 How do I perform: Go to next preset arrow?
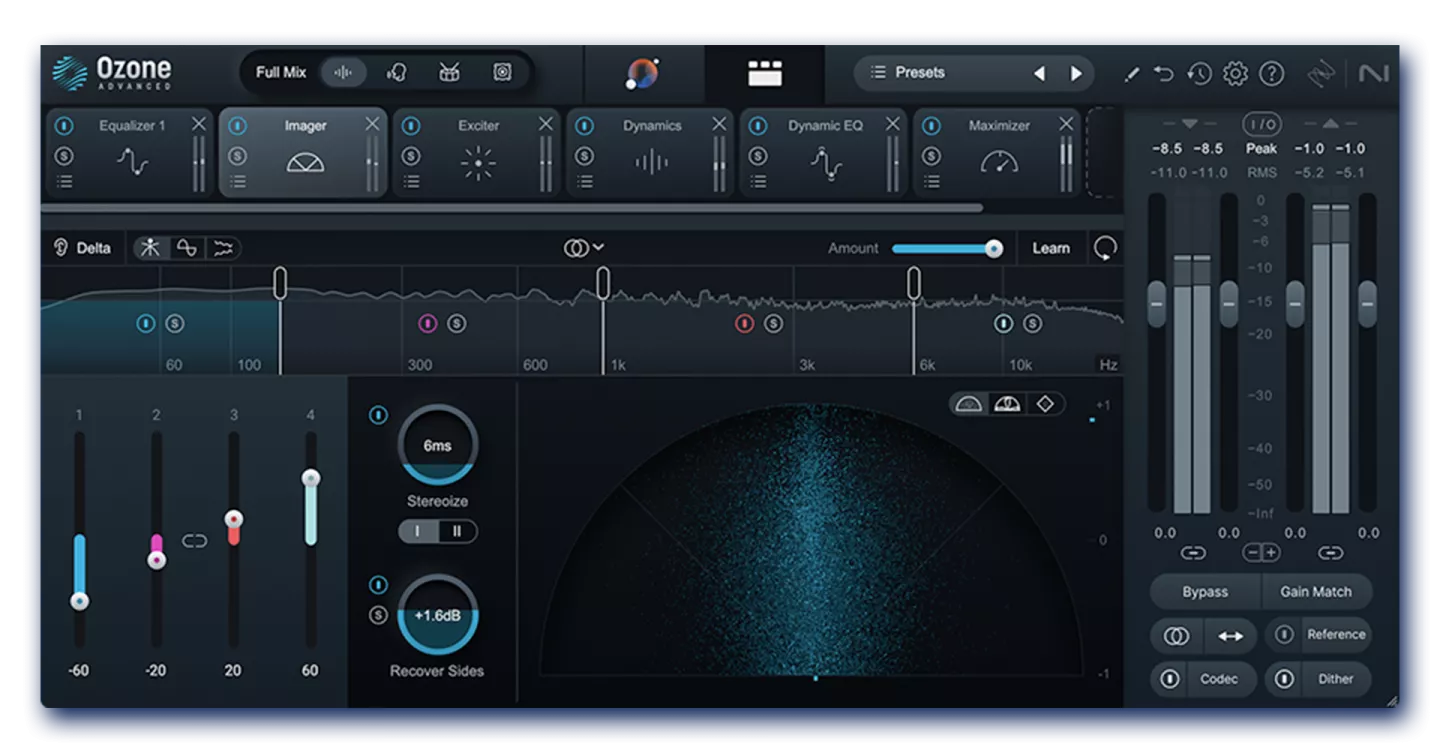1076,73
